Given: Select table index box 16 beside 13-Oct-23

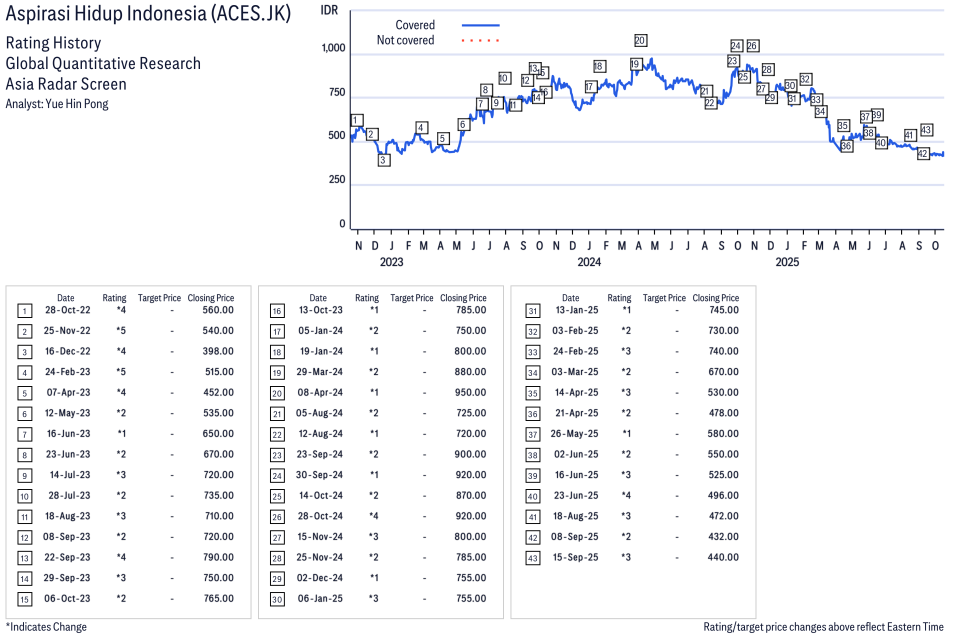Looking at the screenshot, I should (277, 310).
